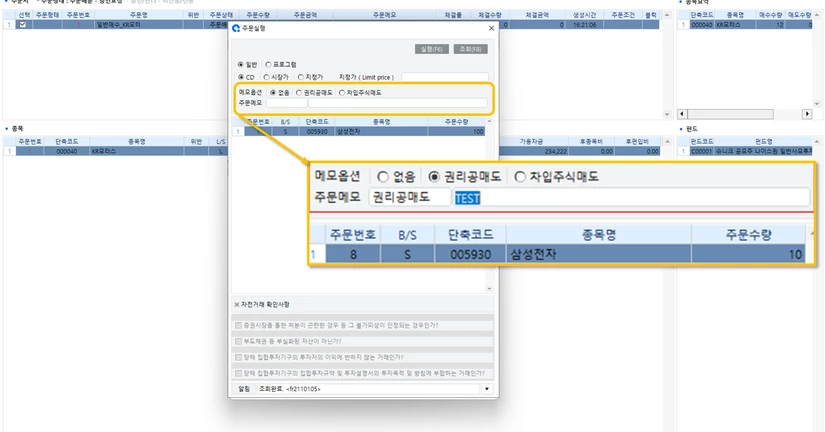Click the 펀드명 column header
The image size is (825, 432).
(x=763, y=142)
